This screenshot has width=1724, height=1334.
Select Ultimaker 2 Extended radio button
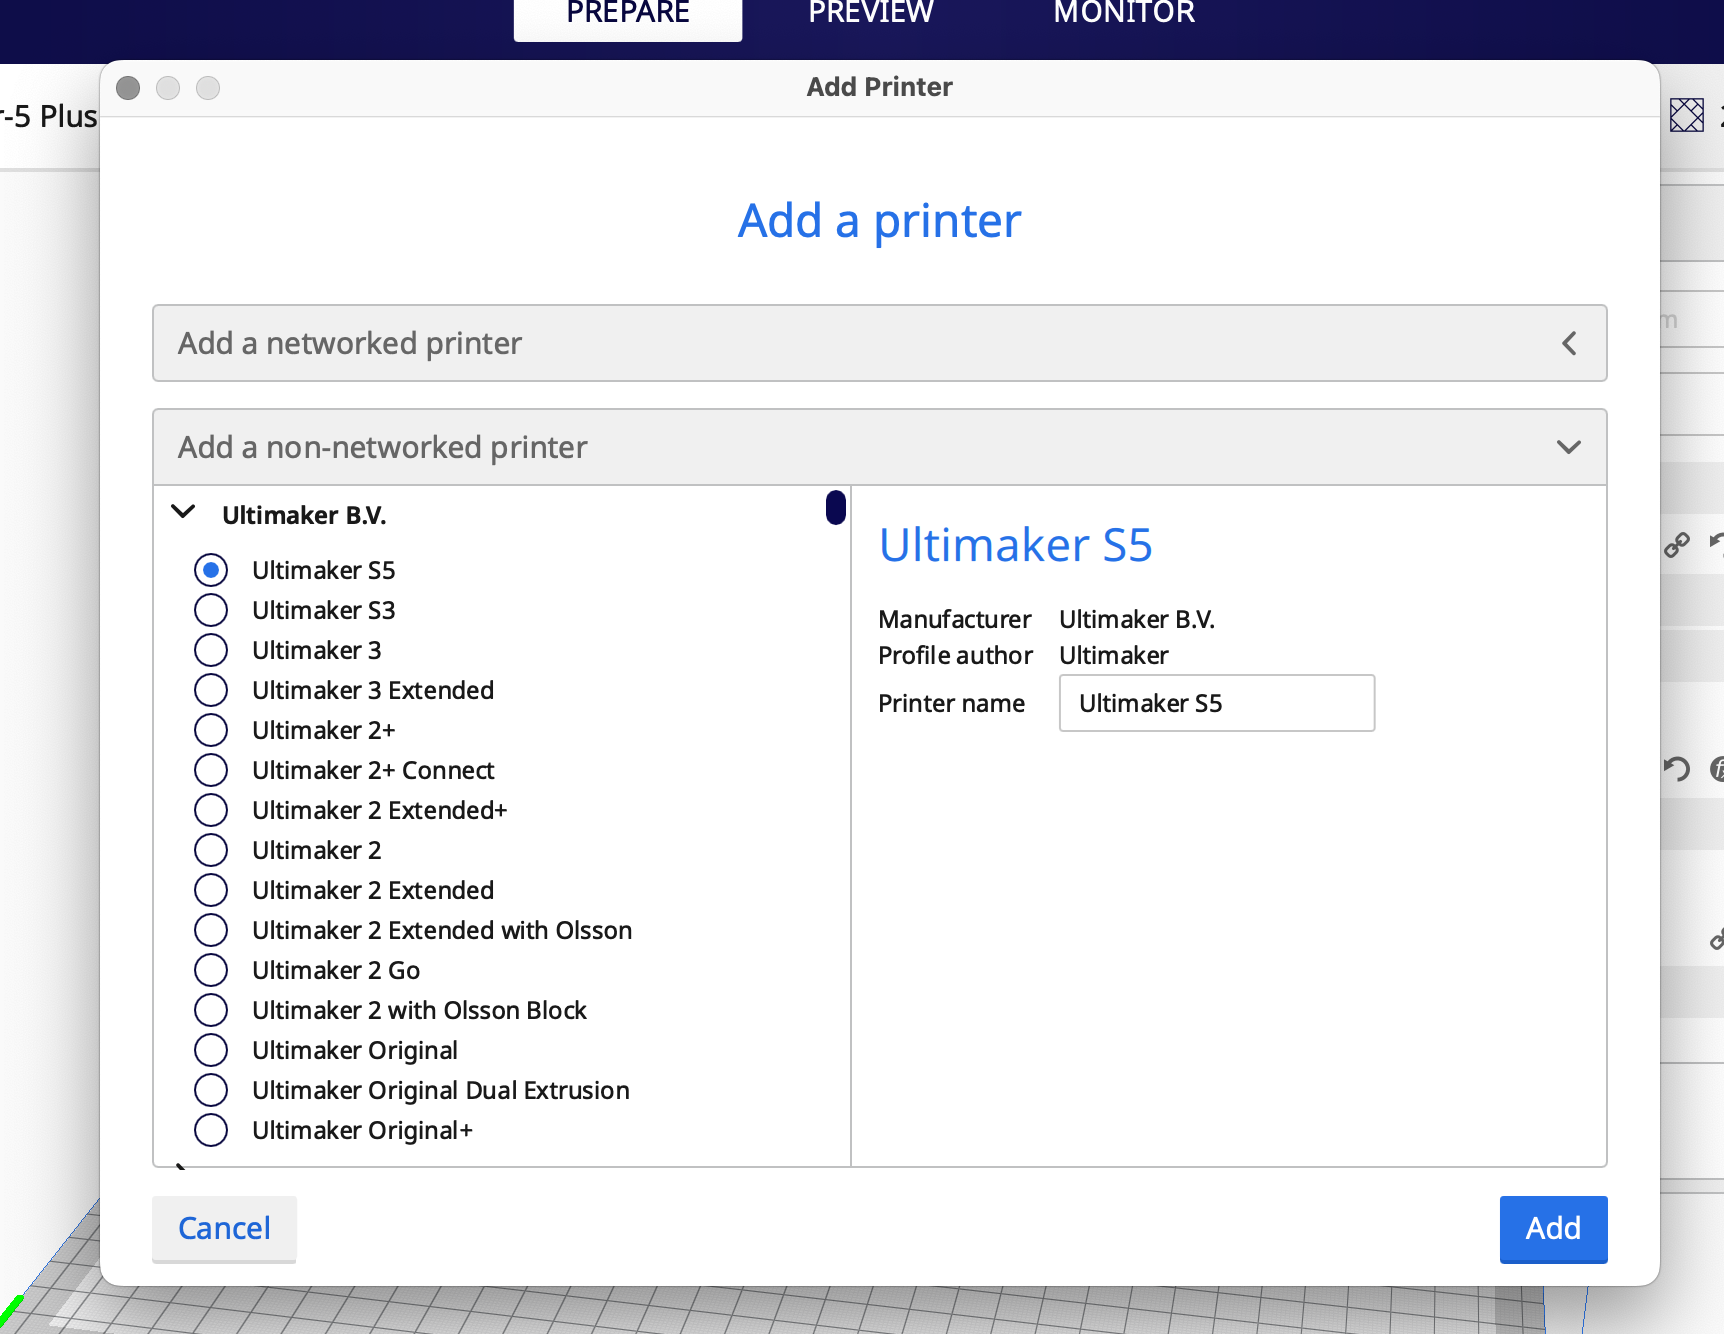(x=211, y=890)
